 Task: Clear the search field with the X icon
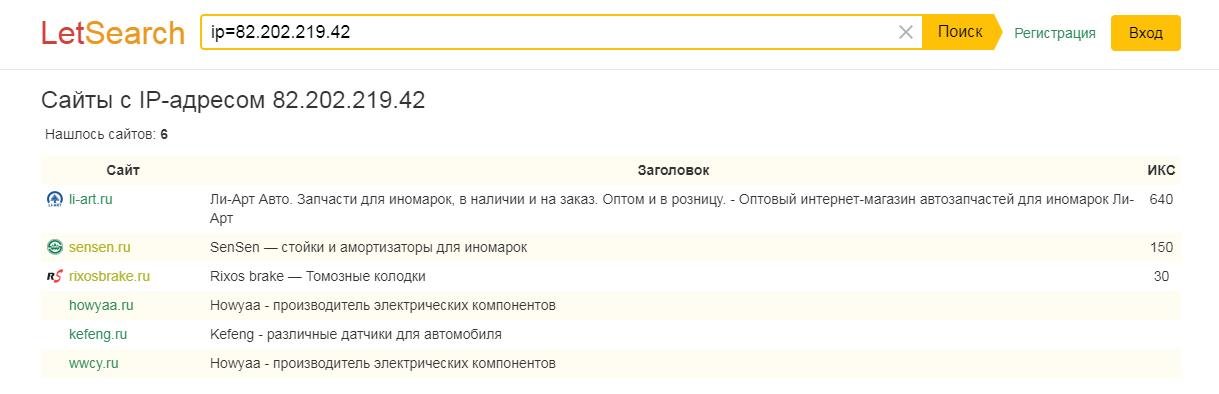coord(906,32)
